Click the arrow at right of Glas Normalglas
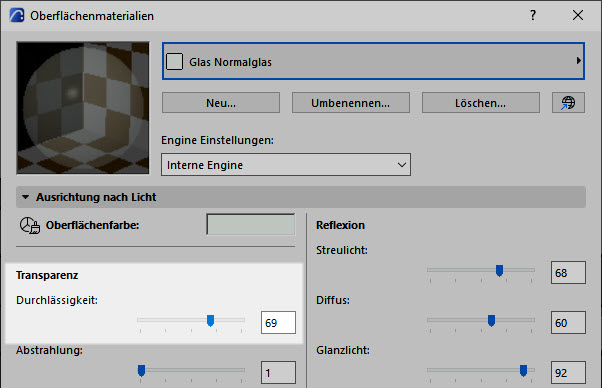Image resolution: width=602 pixels, height=388 pixels. coord(578,61)
